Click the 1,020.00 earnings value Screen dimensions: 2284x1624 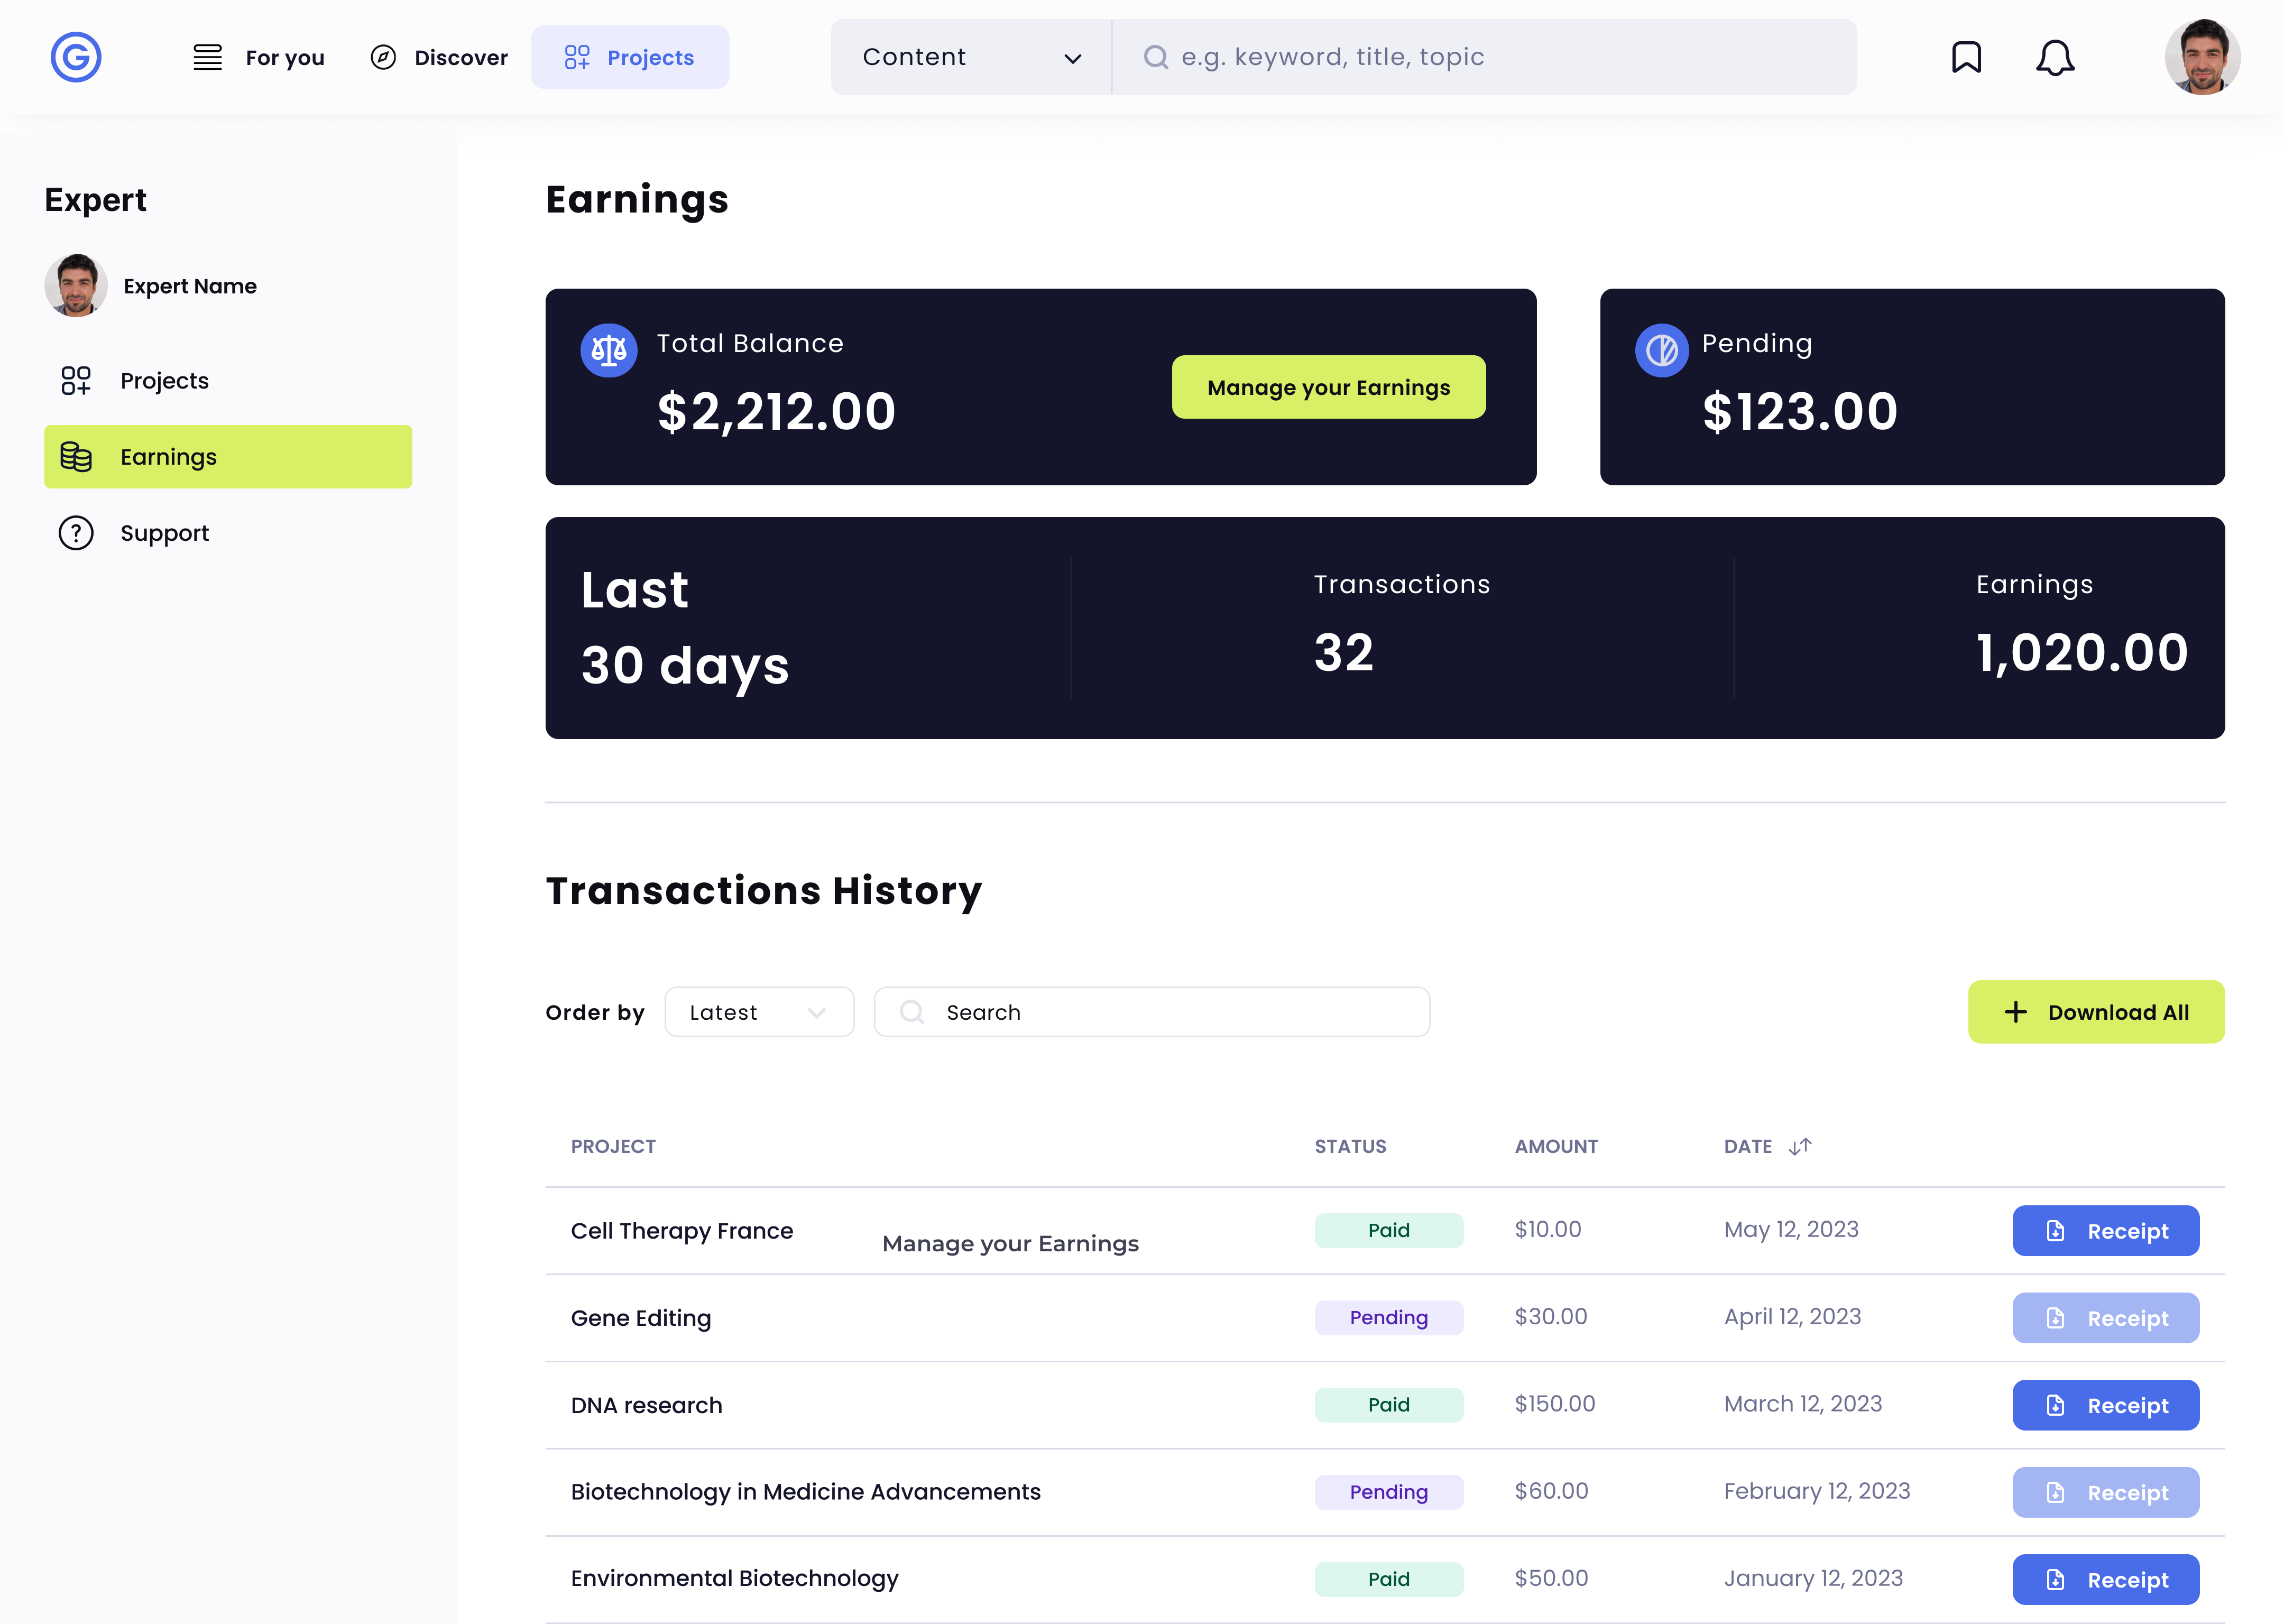[2082, 653]
